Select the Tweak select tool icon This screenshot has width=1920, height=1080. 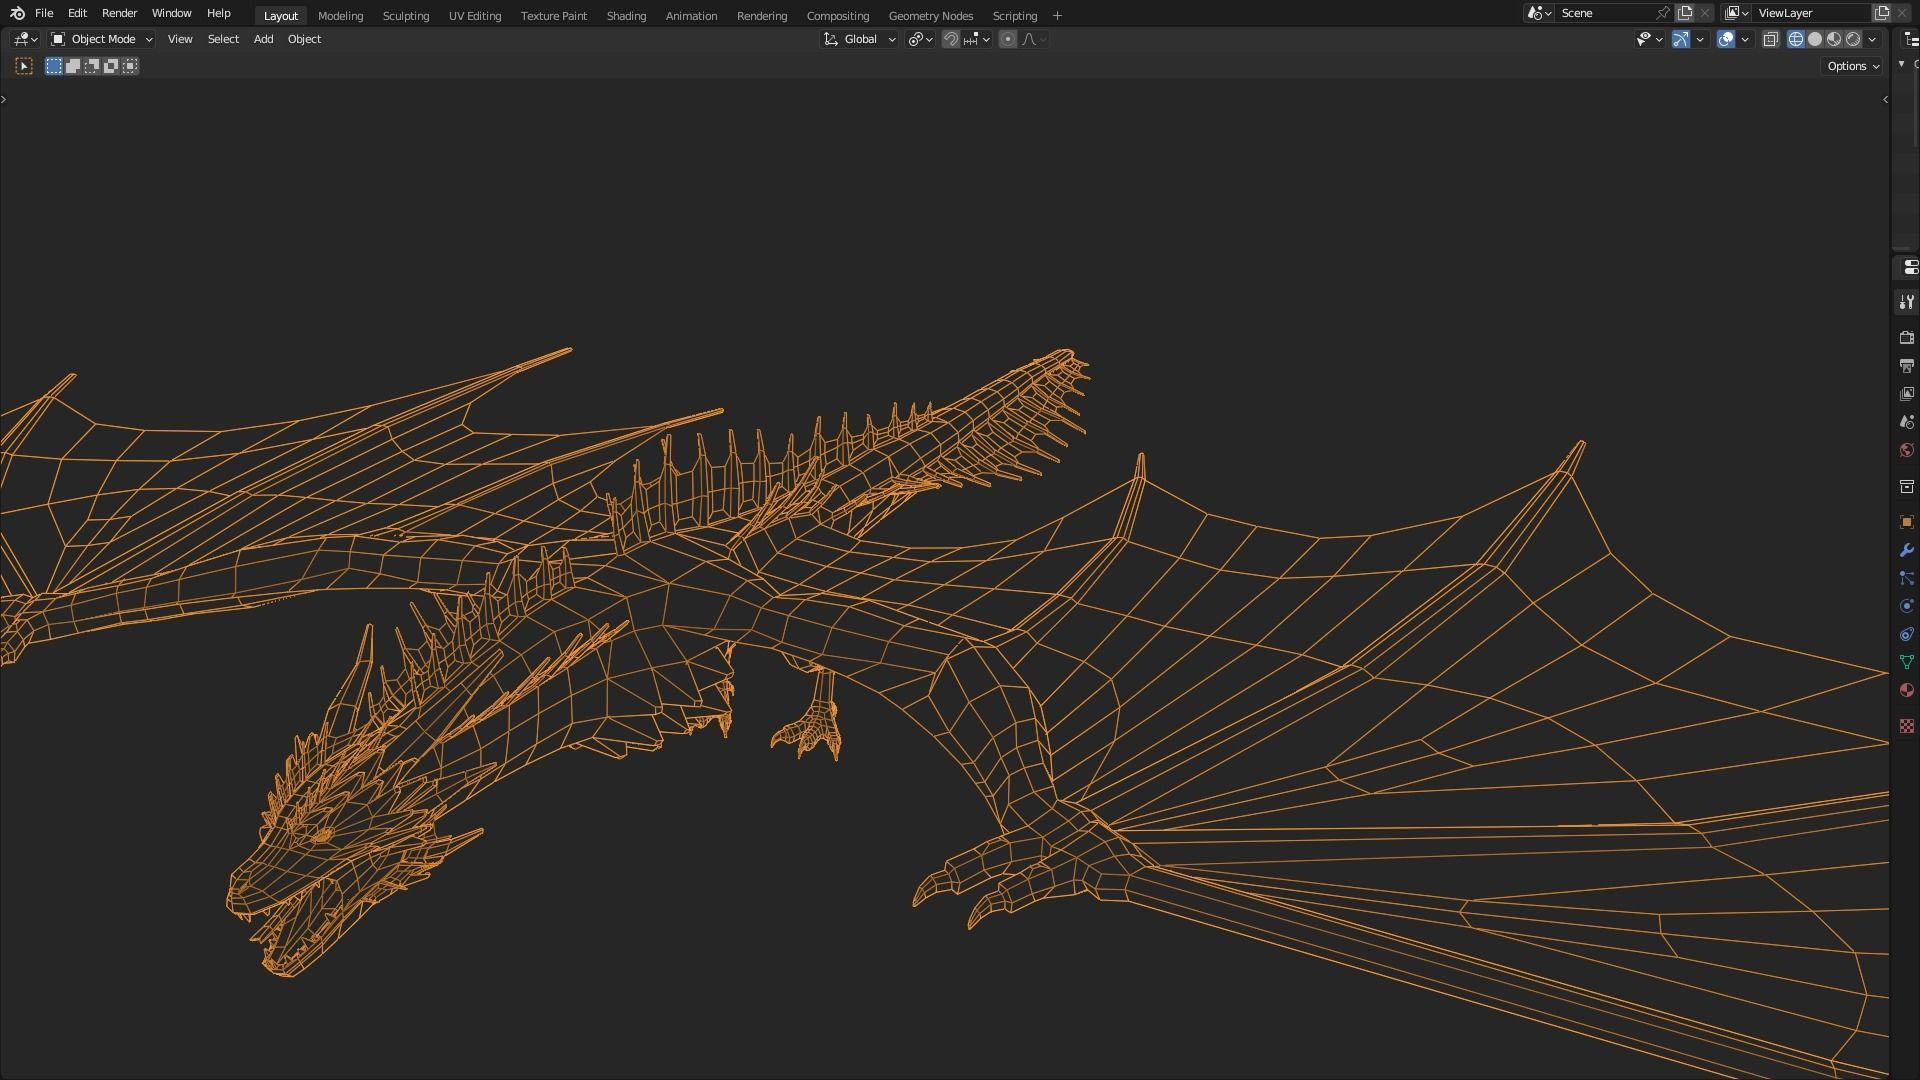click(x=24, y=66)
